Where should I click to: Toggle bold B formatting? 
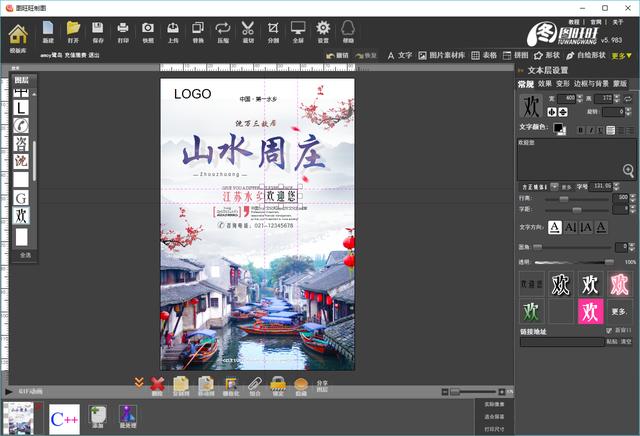[x=581, y=130]
